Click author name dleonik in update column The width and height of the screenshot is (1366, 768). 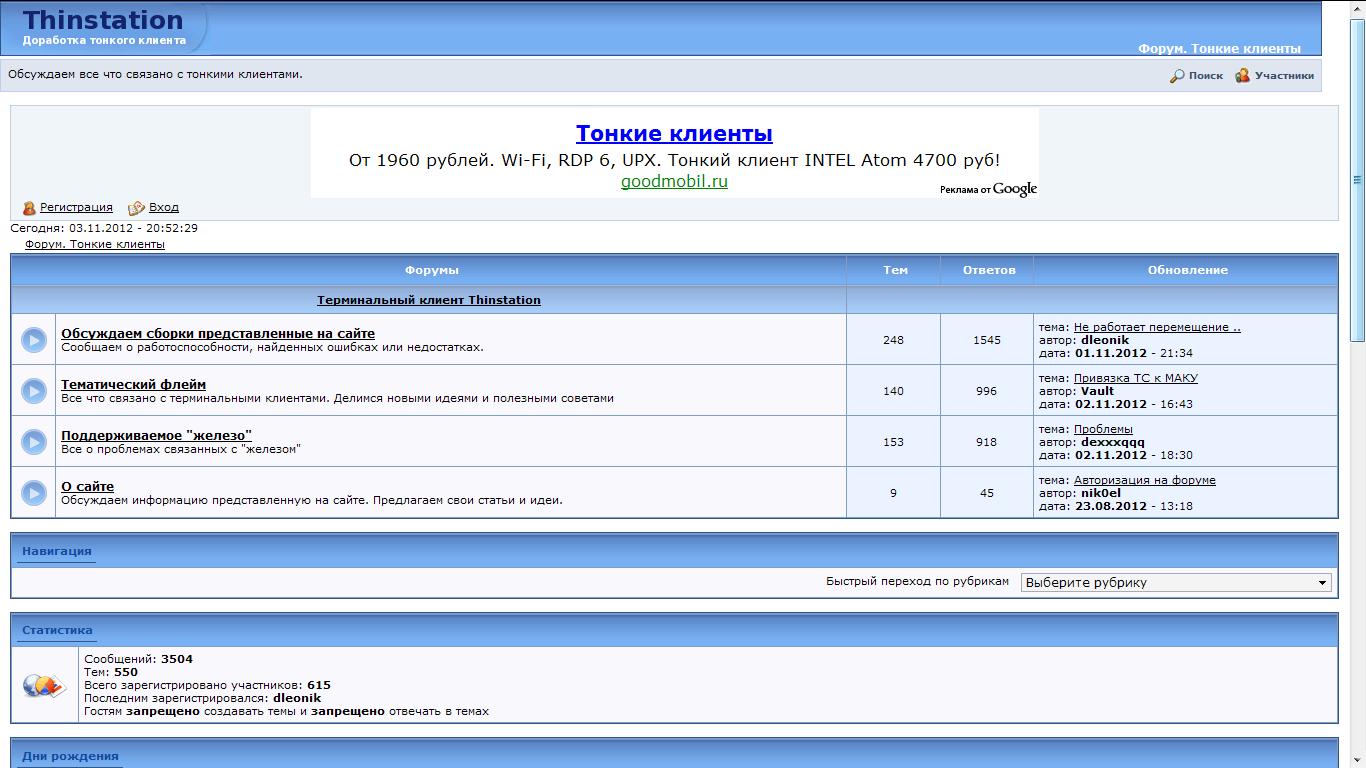pos(1105,340)
